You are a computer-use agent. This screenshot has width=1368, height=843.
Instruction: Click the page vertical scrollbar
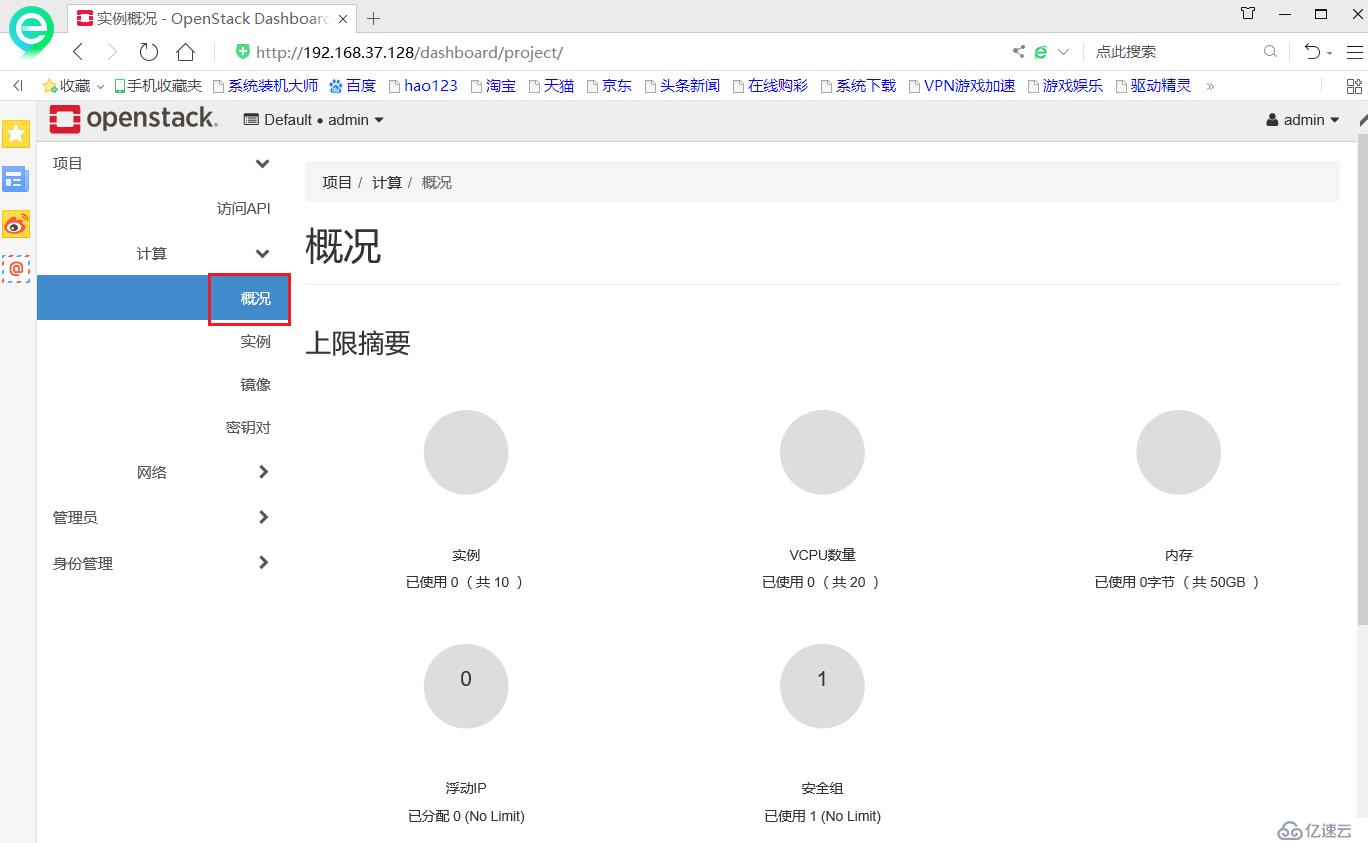pyautogui.click(x=1361, y=380)
